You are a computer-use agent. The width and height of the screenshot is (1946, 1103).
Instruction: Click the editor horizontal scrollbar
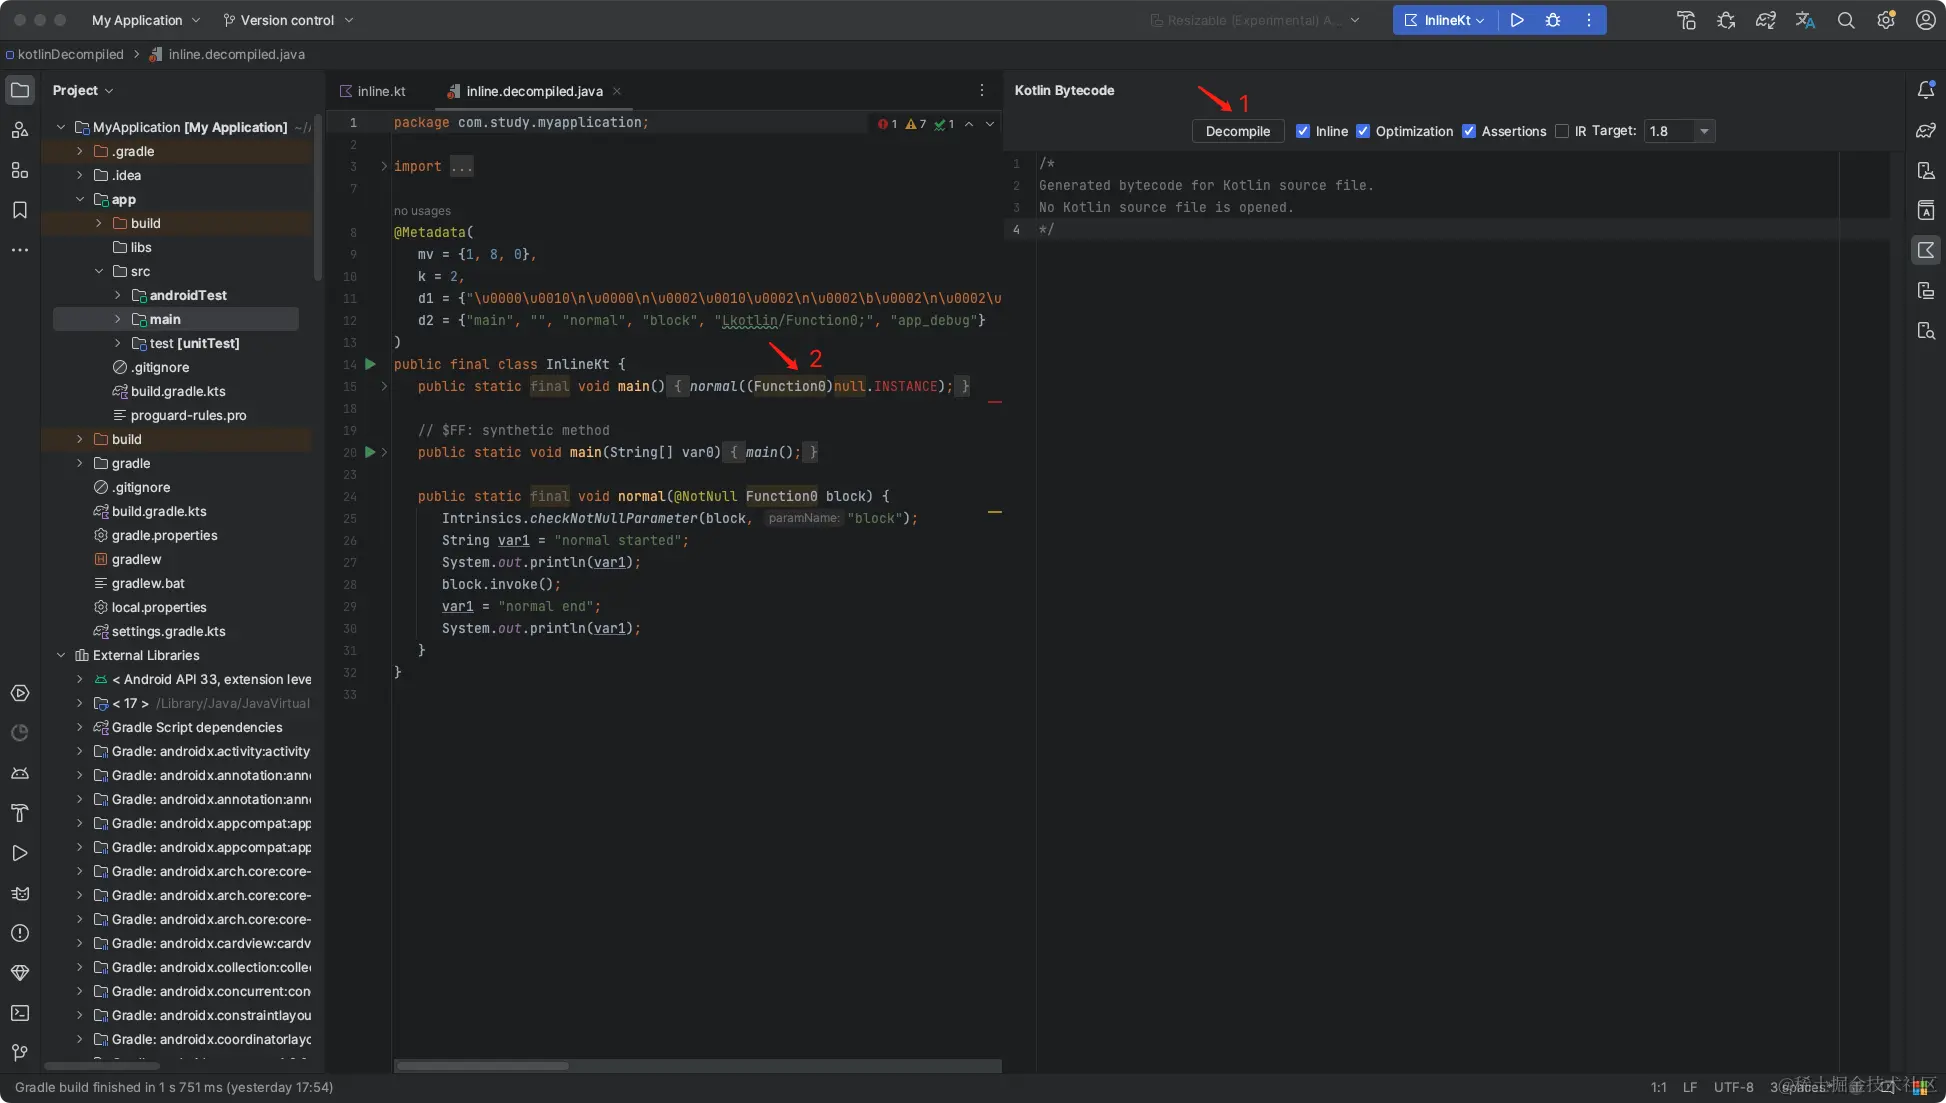(x=483, y=1065)
